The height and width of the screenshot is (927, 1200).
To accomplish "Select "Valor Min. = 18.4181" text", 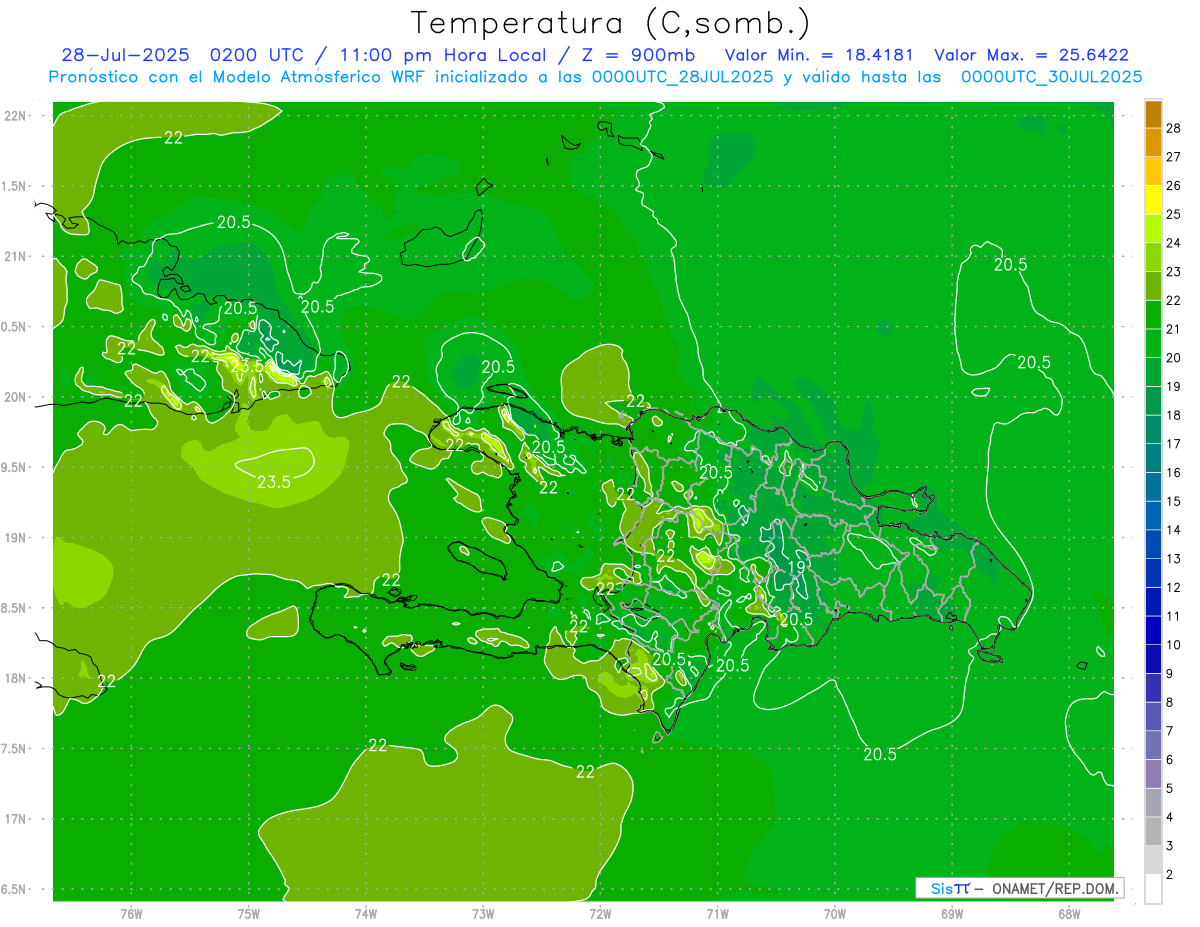I will click(x=819, y=55).
